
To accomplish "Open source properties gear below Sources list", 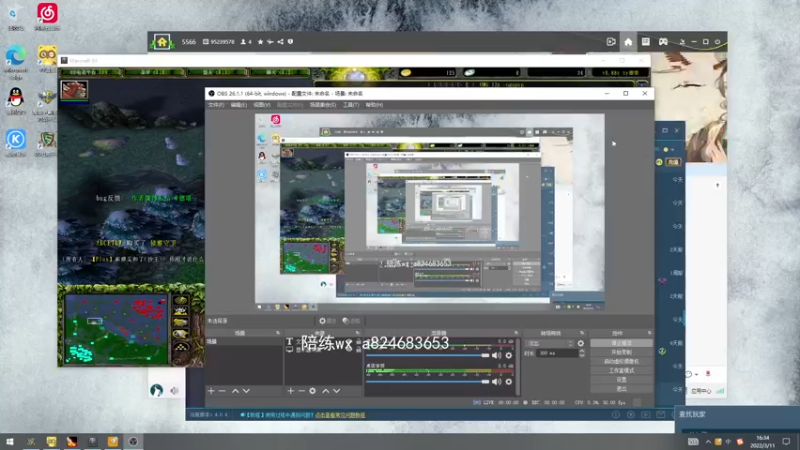I will 312,391.
